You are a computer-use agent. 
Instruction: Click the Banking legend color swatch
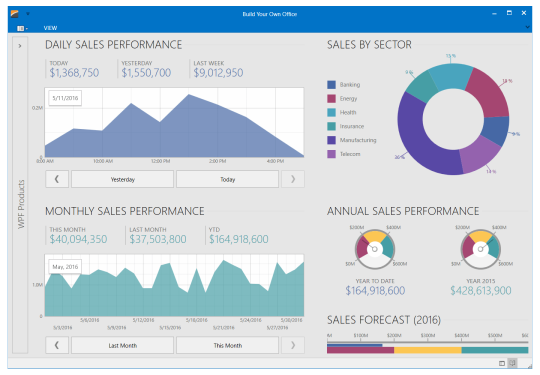[331, 85]
